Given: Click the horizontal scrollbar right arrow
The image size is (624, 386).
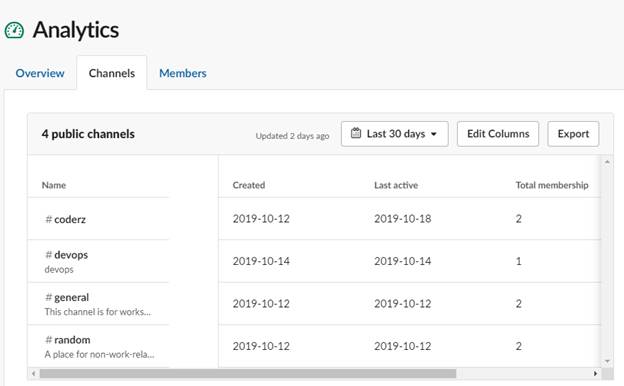Looking at the screenshot, I should [x=595, y=374].
